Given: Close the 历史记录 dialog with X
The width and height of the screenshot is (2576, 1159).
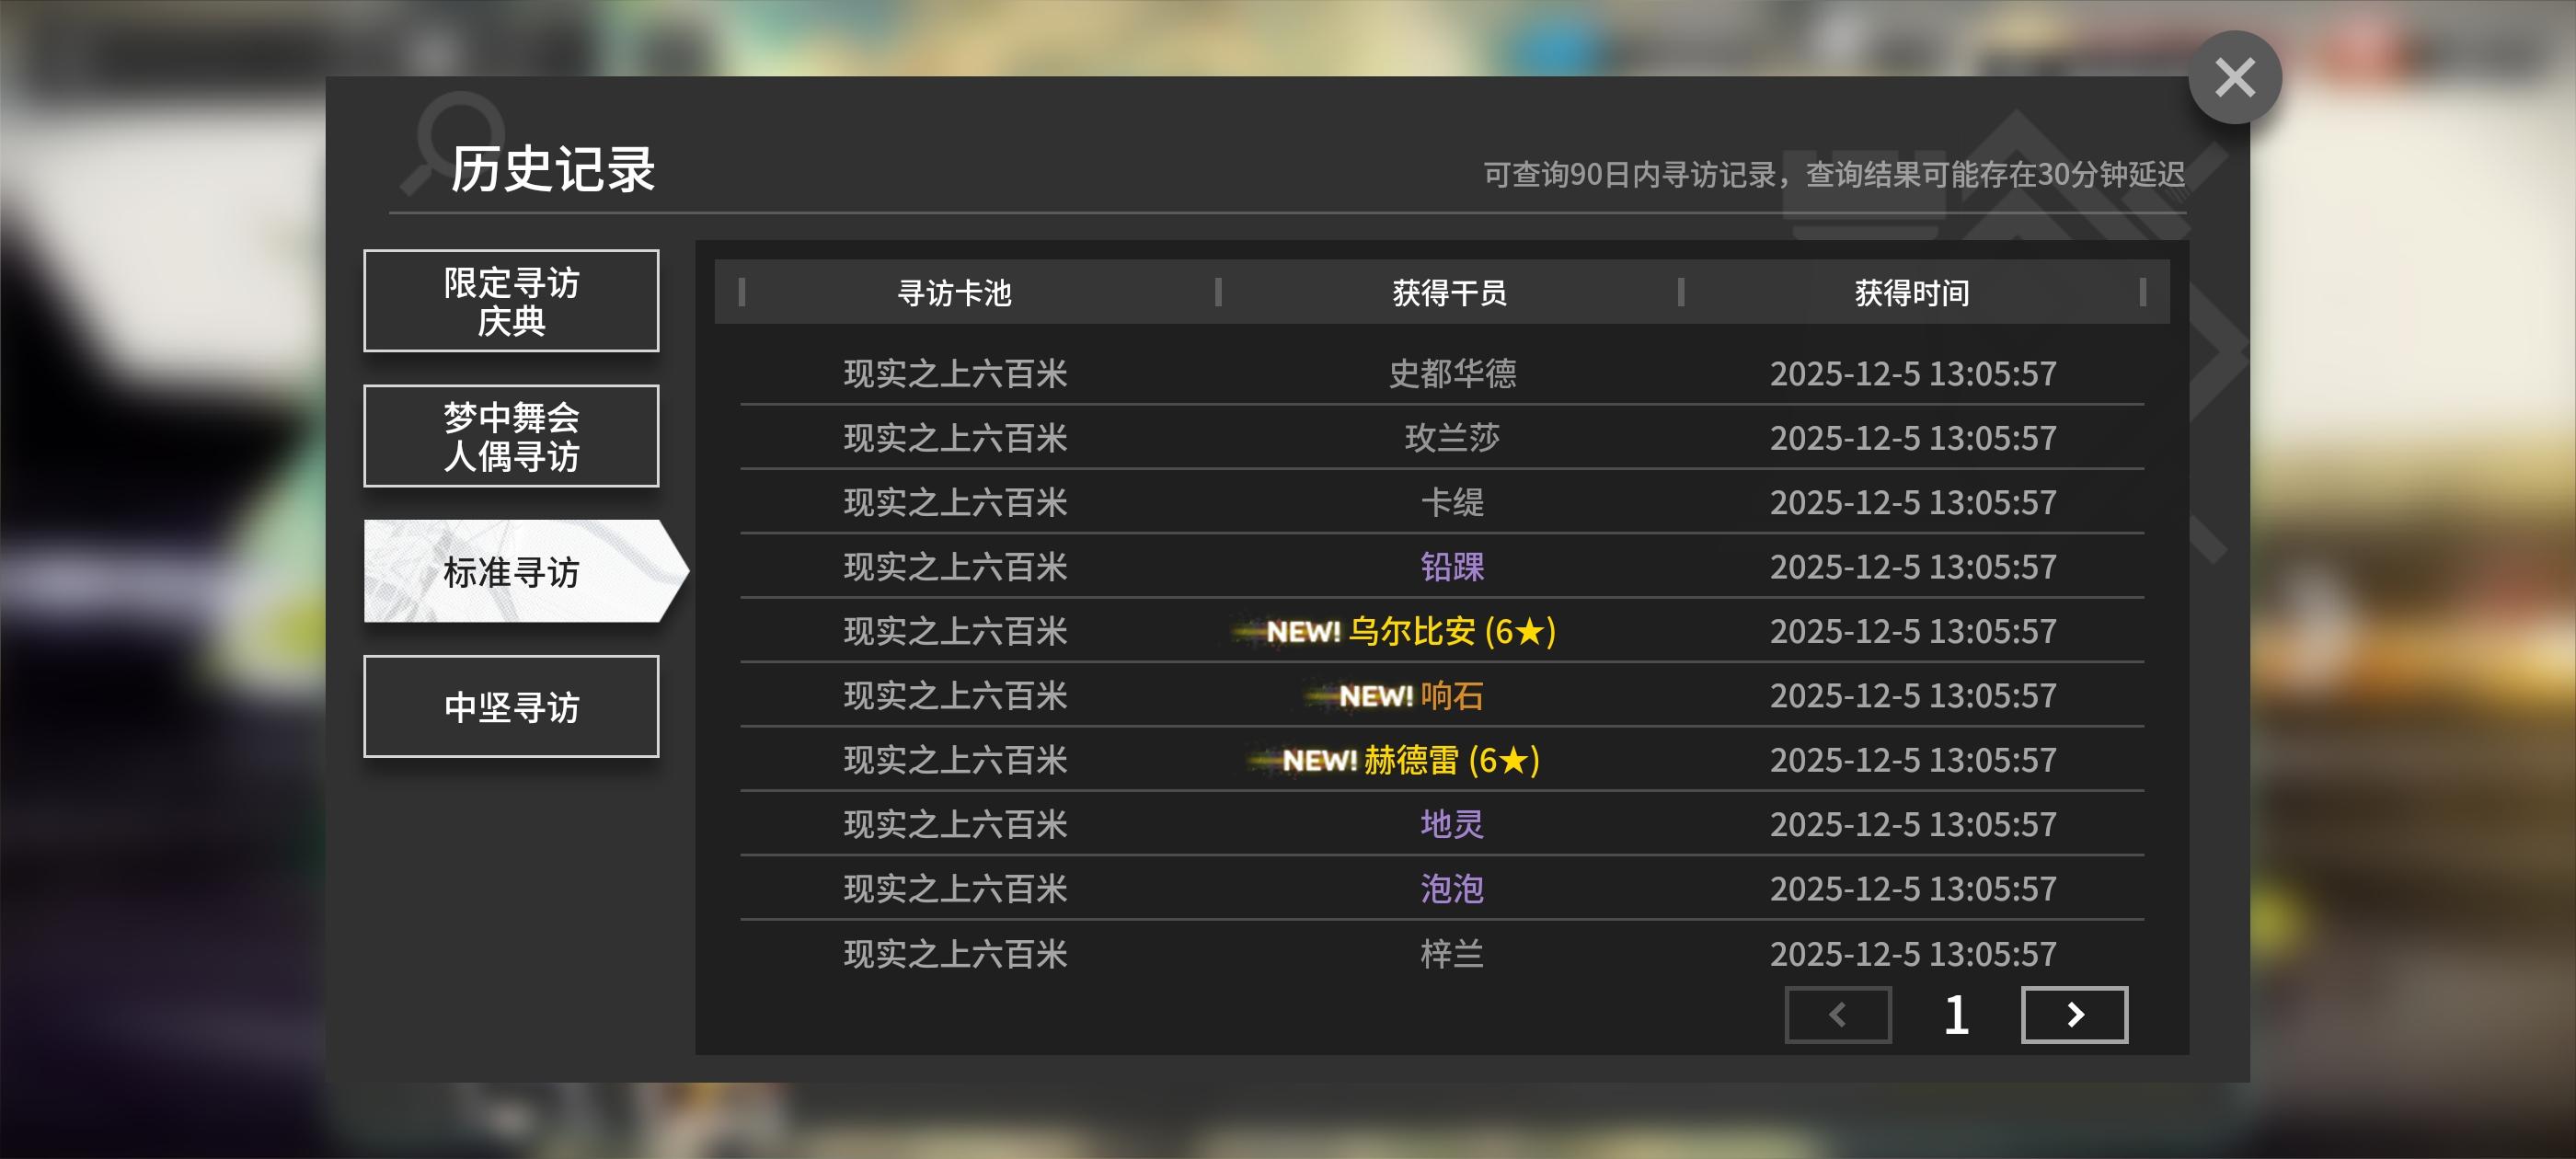Looking at the screenshot, I should point(2234,78).
